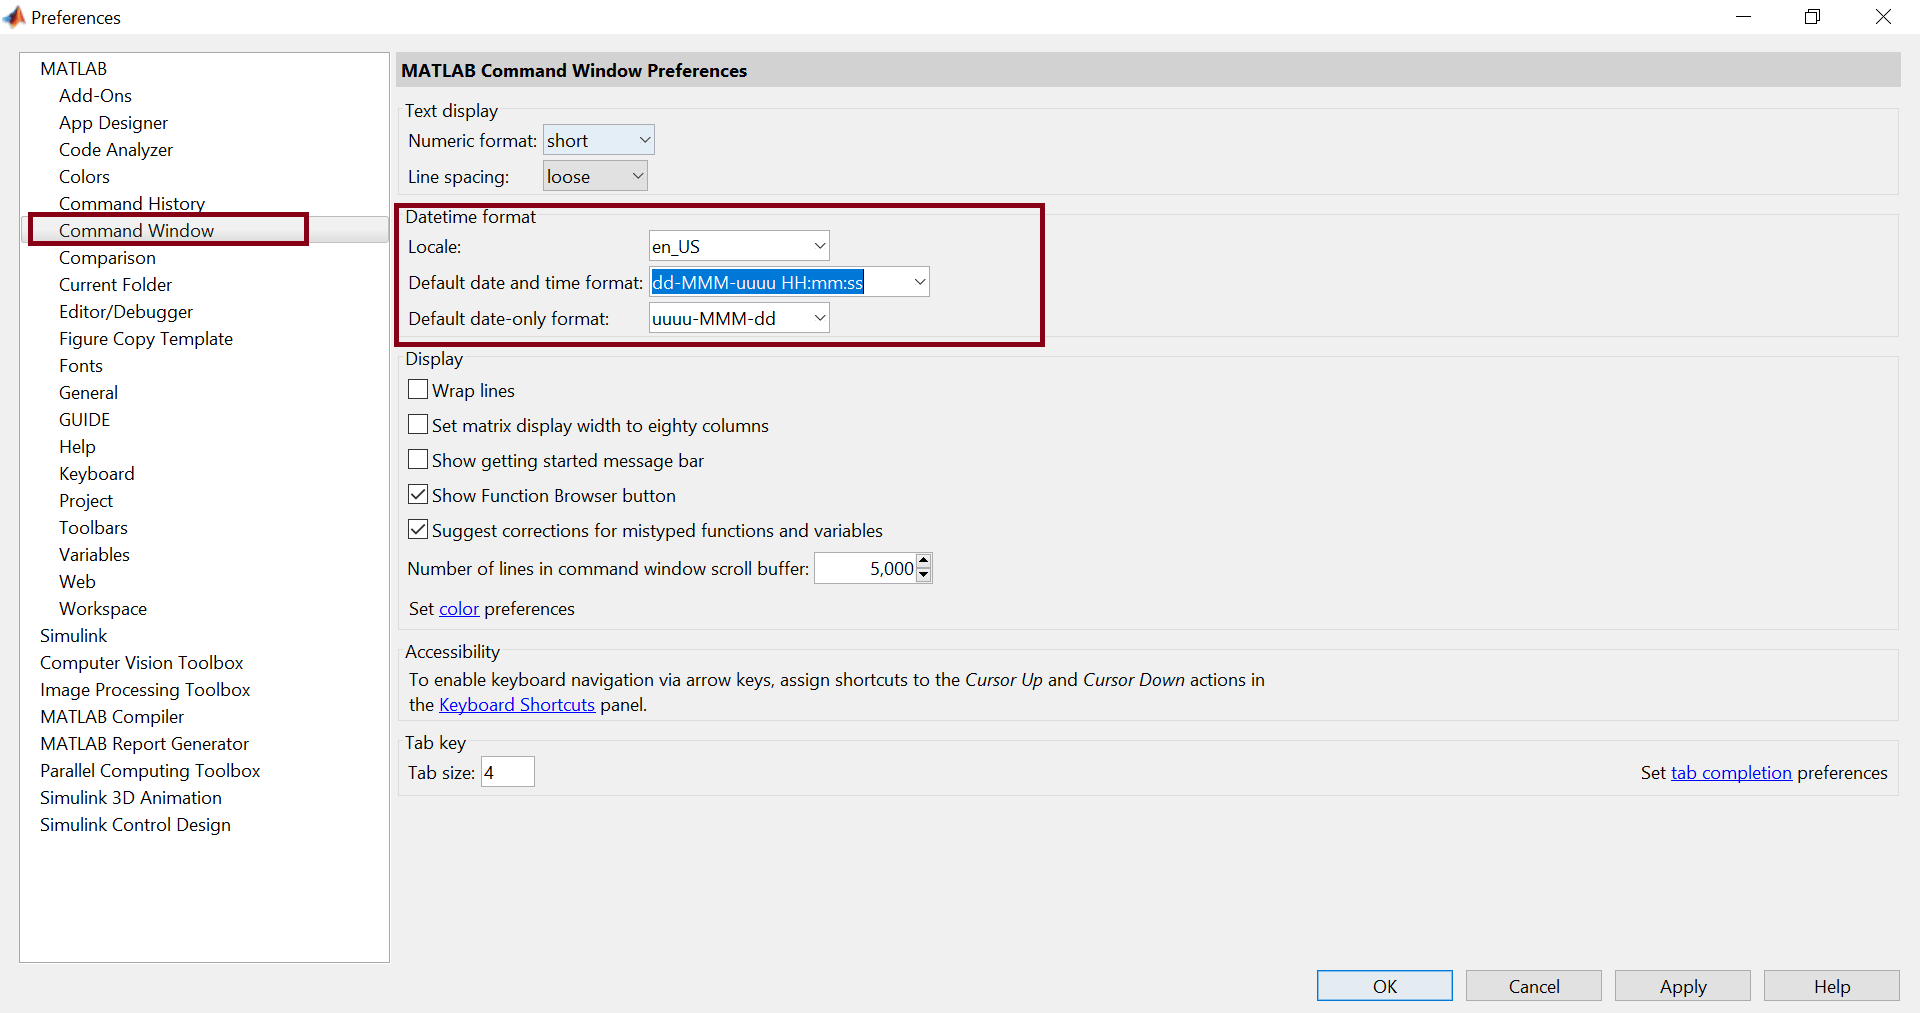Viewport: 1920px width, 1013px height.
Task: Select Command History preferences
Action: point(132,203)
